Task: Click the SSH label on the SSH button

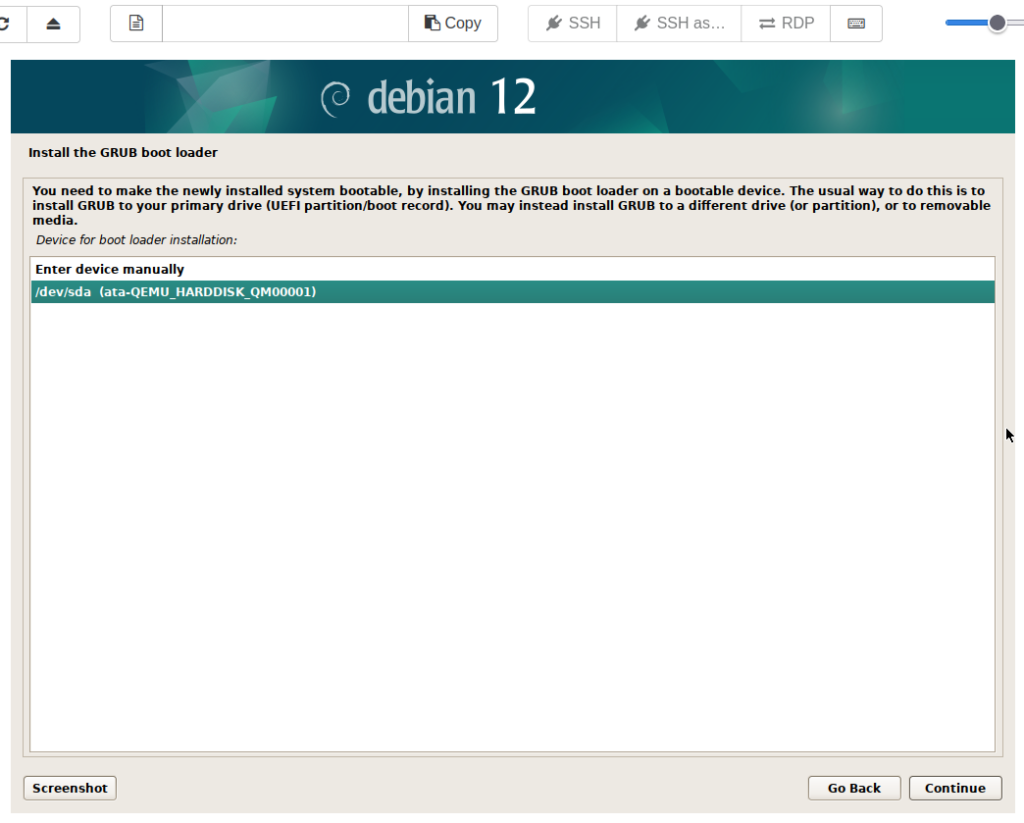Action: (584, 23)
